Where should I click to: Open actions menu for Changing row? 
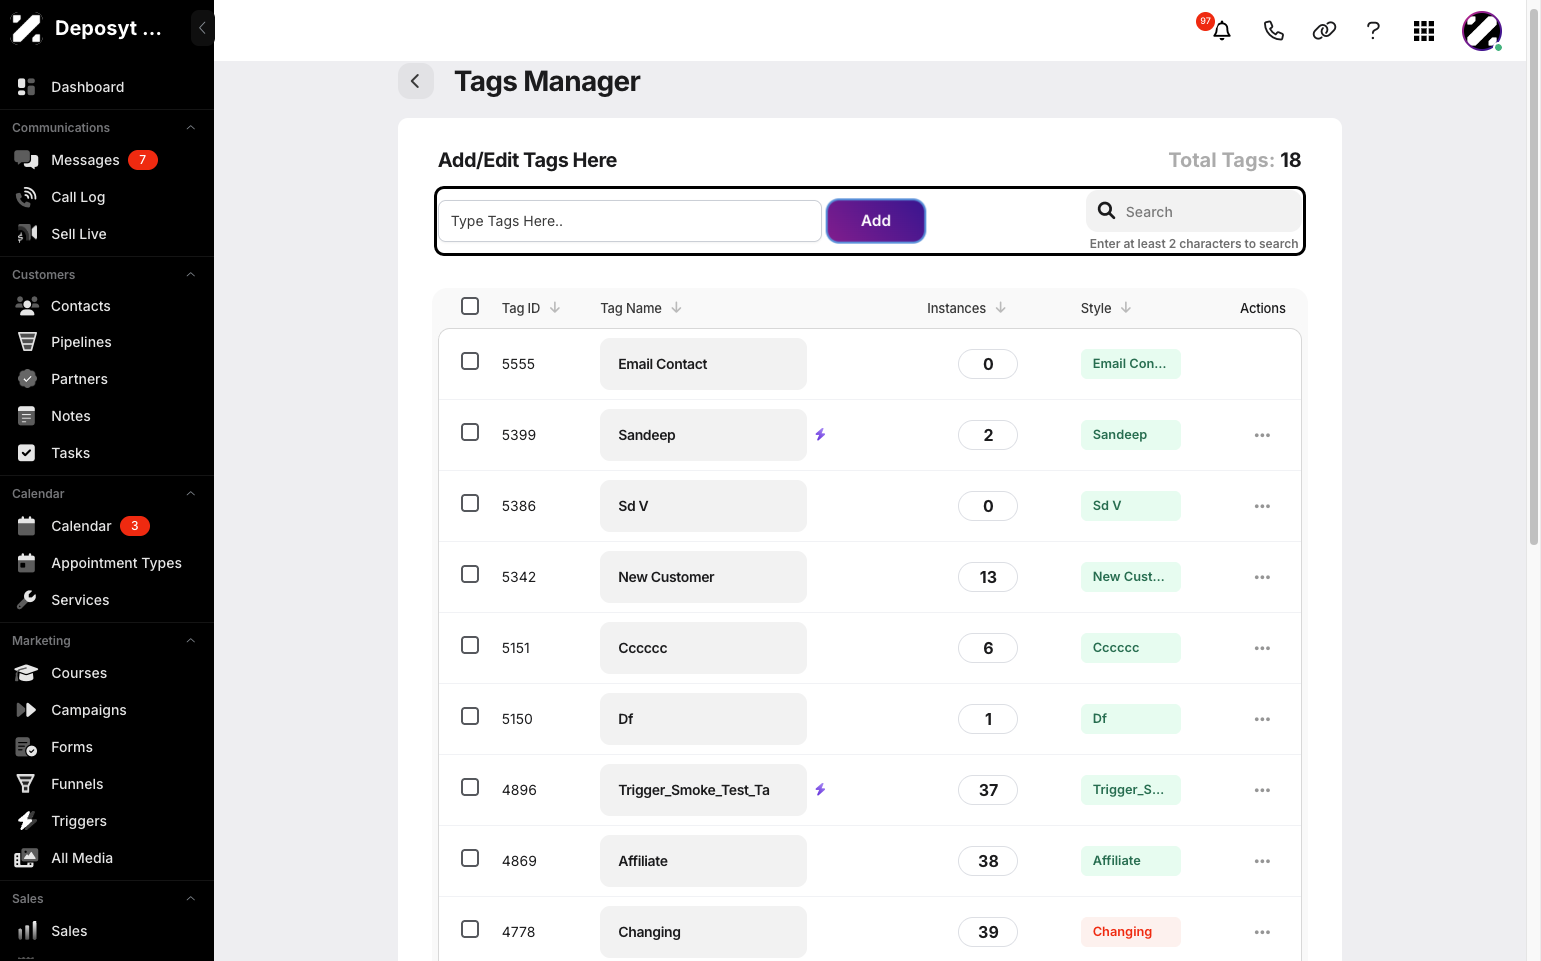[x=1262, y=932]
